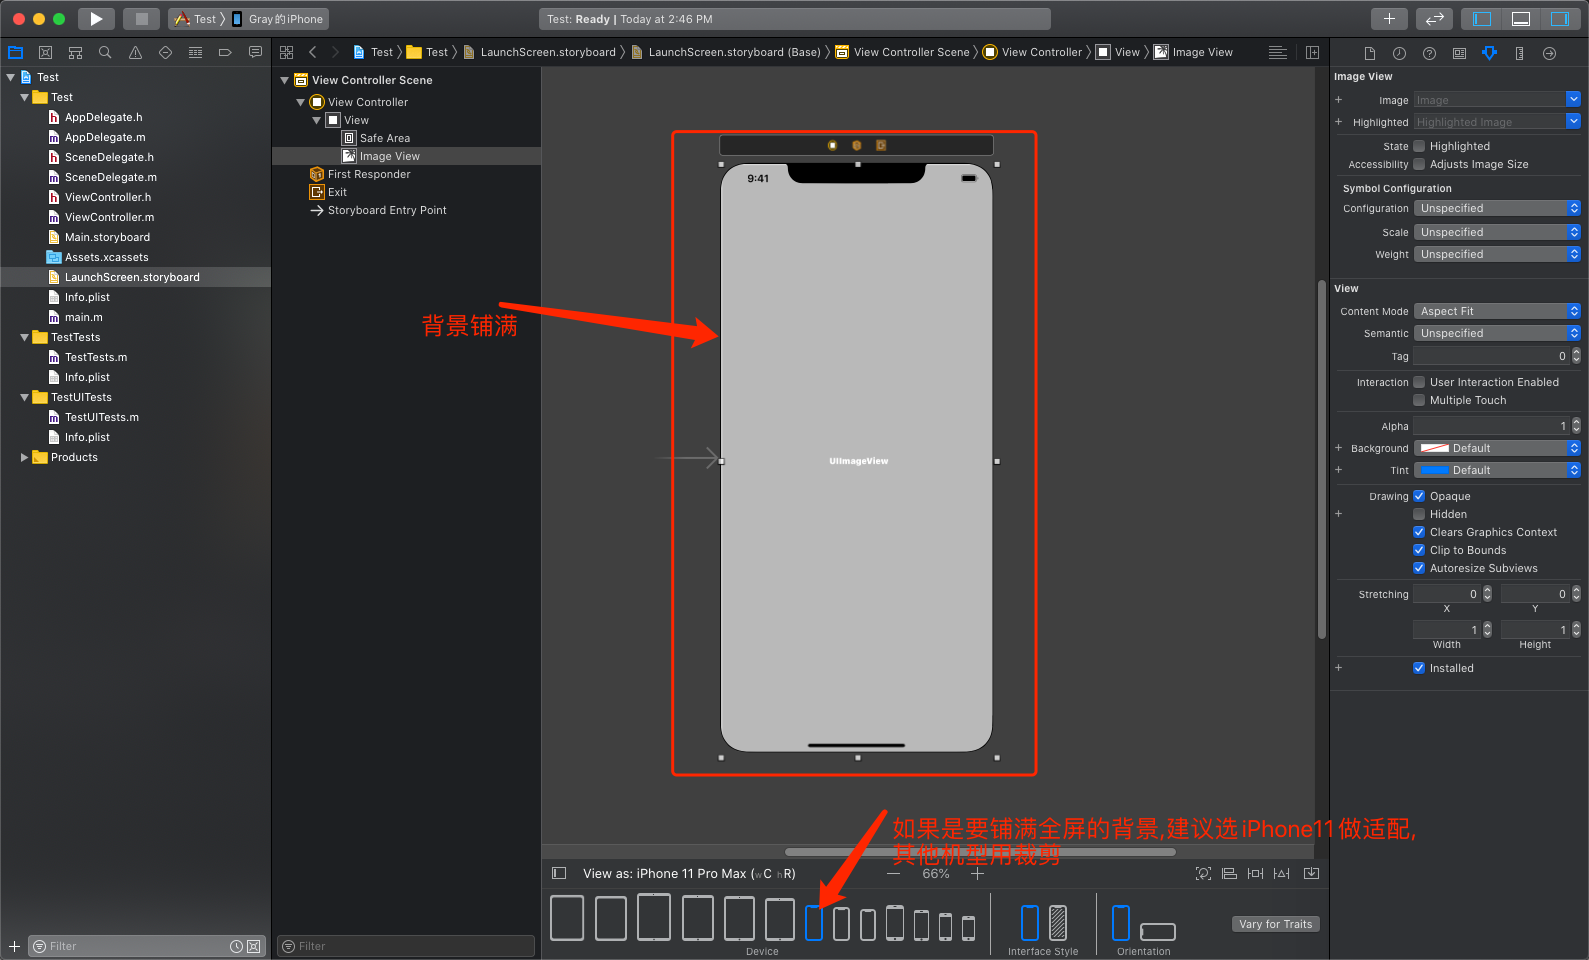Click the Run (play) button
The width and height of the screenshot is (1589, 960).
96,18
